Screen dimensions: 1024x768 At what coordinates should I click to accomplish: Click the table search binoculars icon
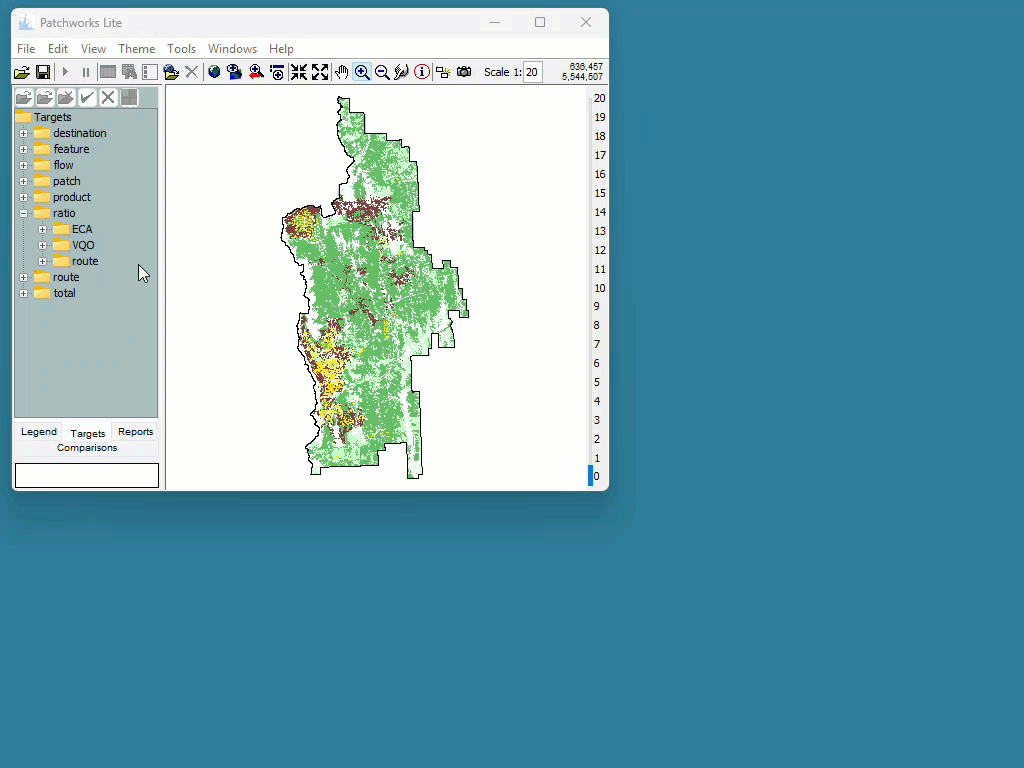point(129,72)
